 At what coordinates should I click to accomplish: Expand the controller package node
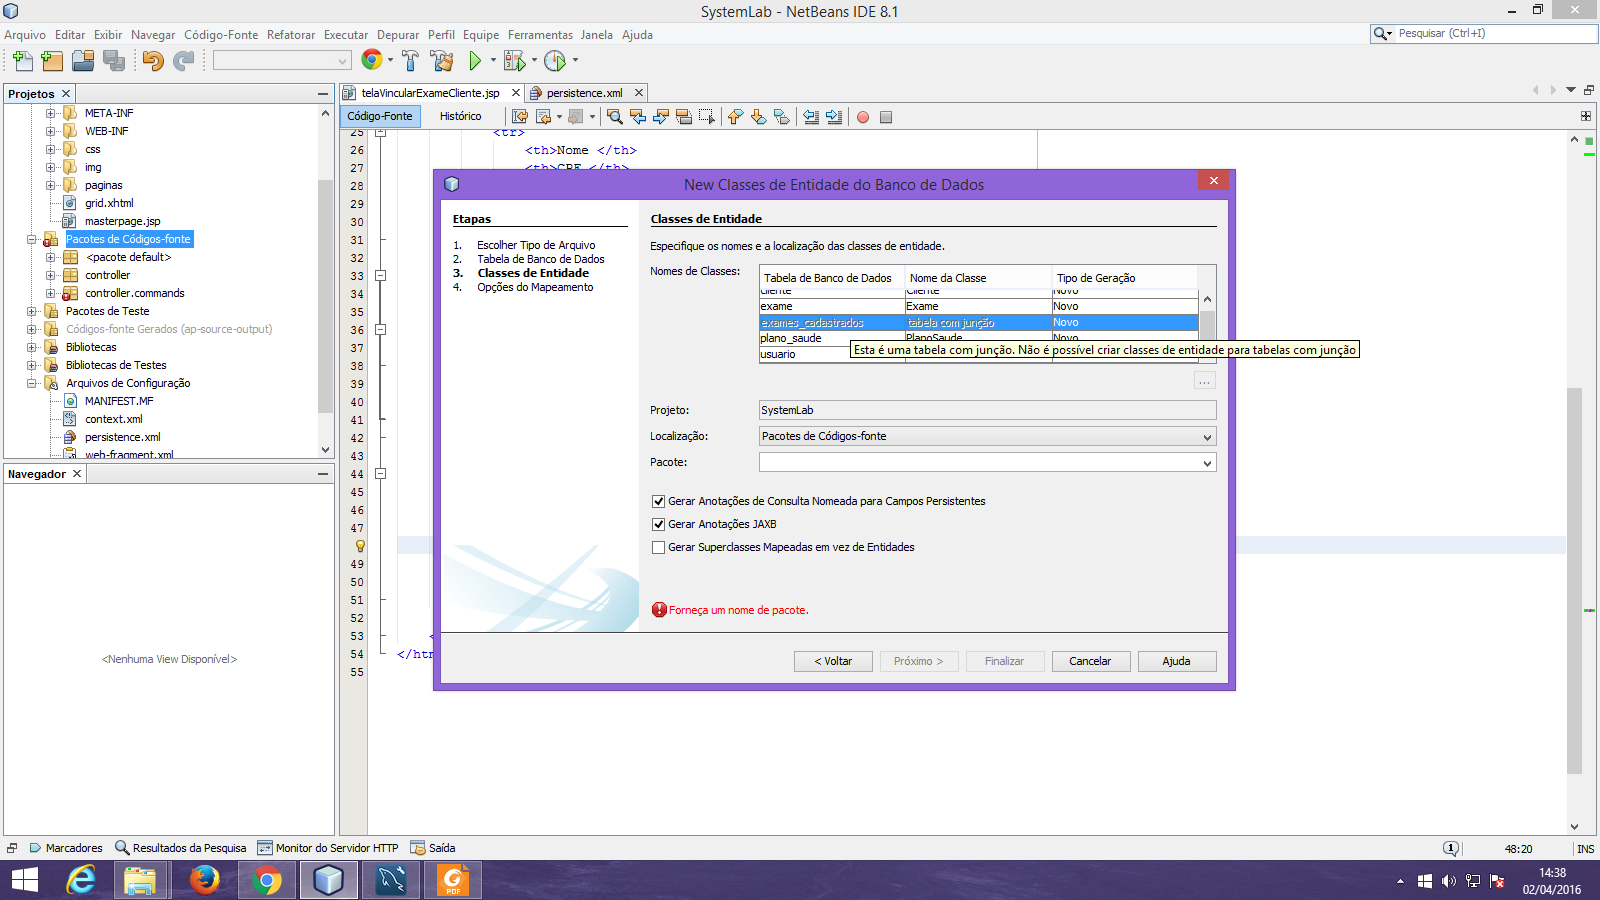pyautogui.click(x=50, y=275)
